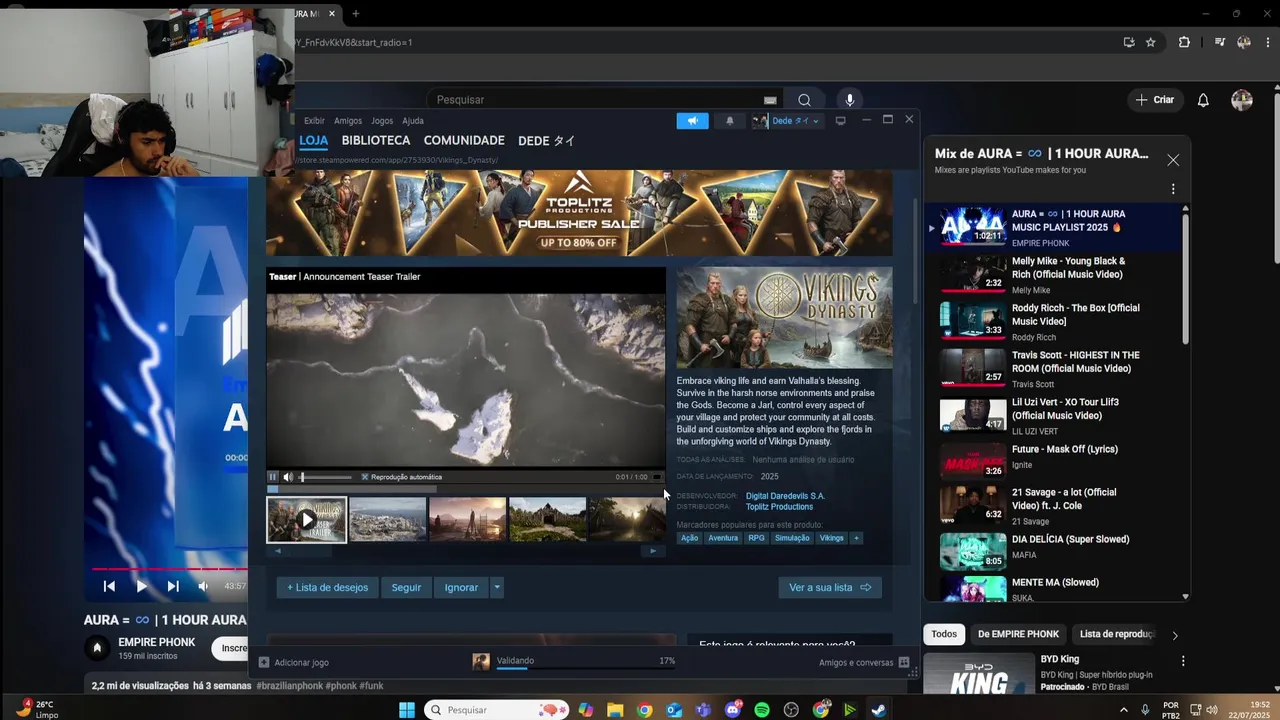Click the Ação tag

click(690, 538)
